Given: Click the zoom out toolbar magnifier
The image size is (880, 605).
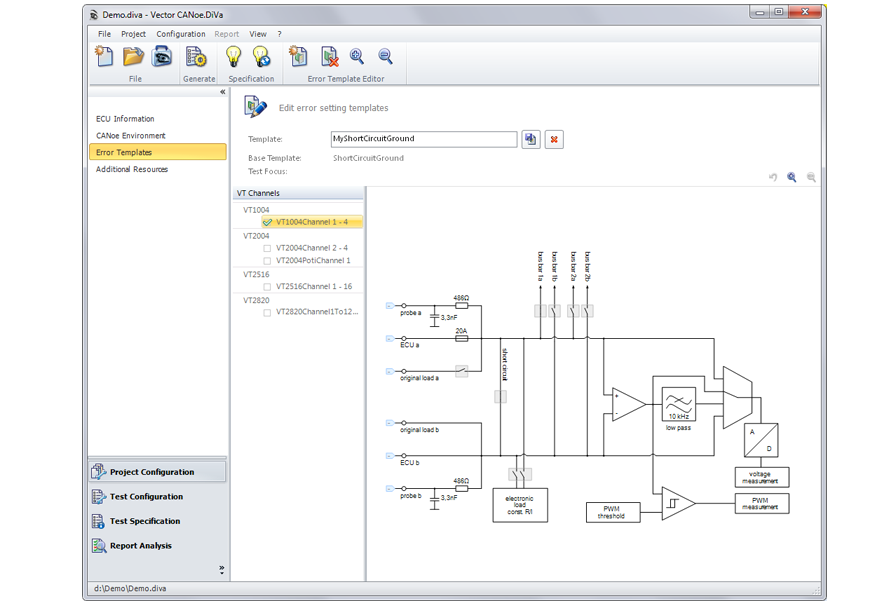Looking at the screenshot, I should [385, 56].
